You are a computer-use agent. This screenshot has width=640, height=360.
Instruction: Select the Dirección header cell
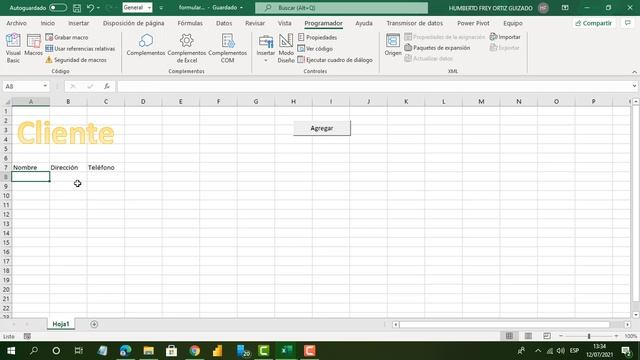(x=68, y=167)
